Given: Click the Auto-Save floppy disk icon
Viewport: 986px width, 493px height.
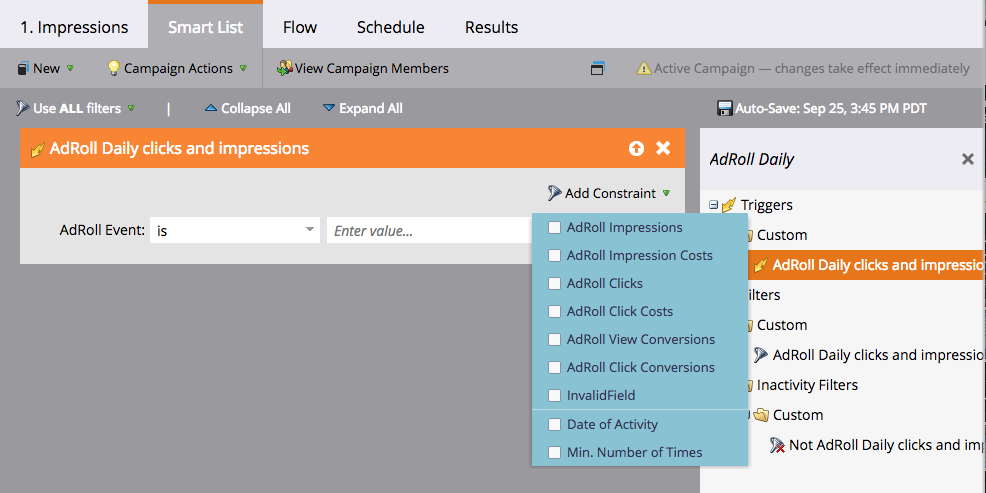Looking at the screenshot, I should [x=725, y=108].
